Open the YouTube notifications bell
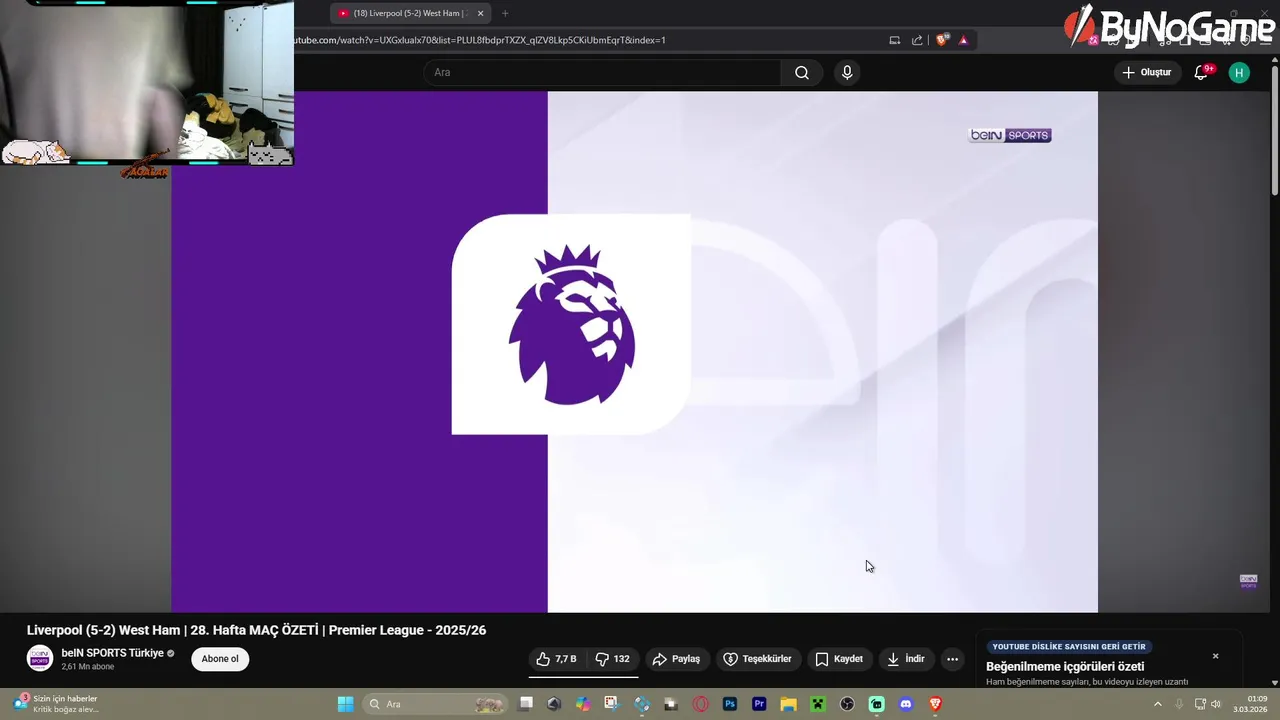Image resolution: width=1280 pixels, height=720 pixels. coord(1202,72)
